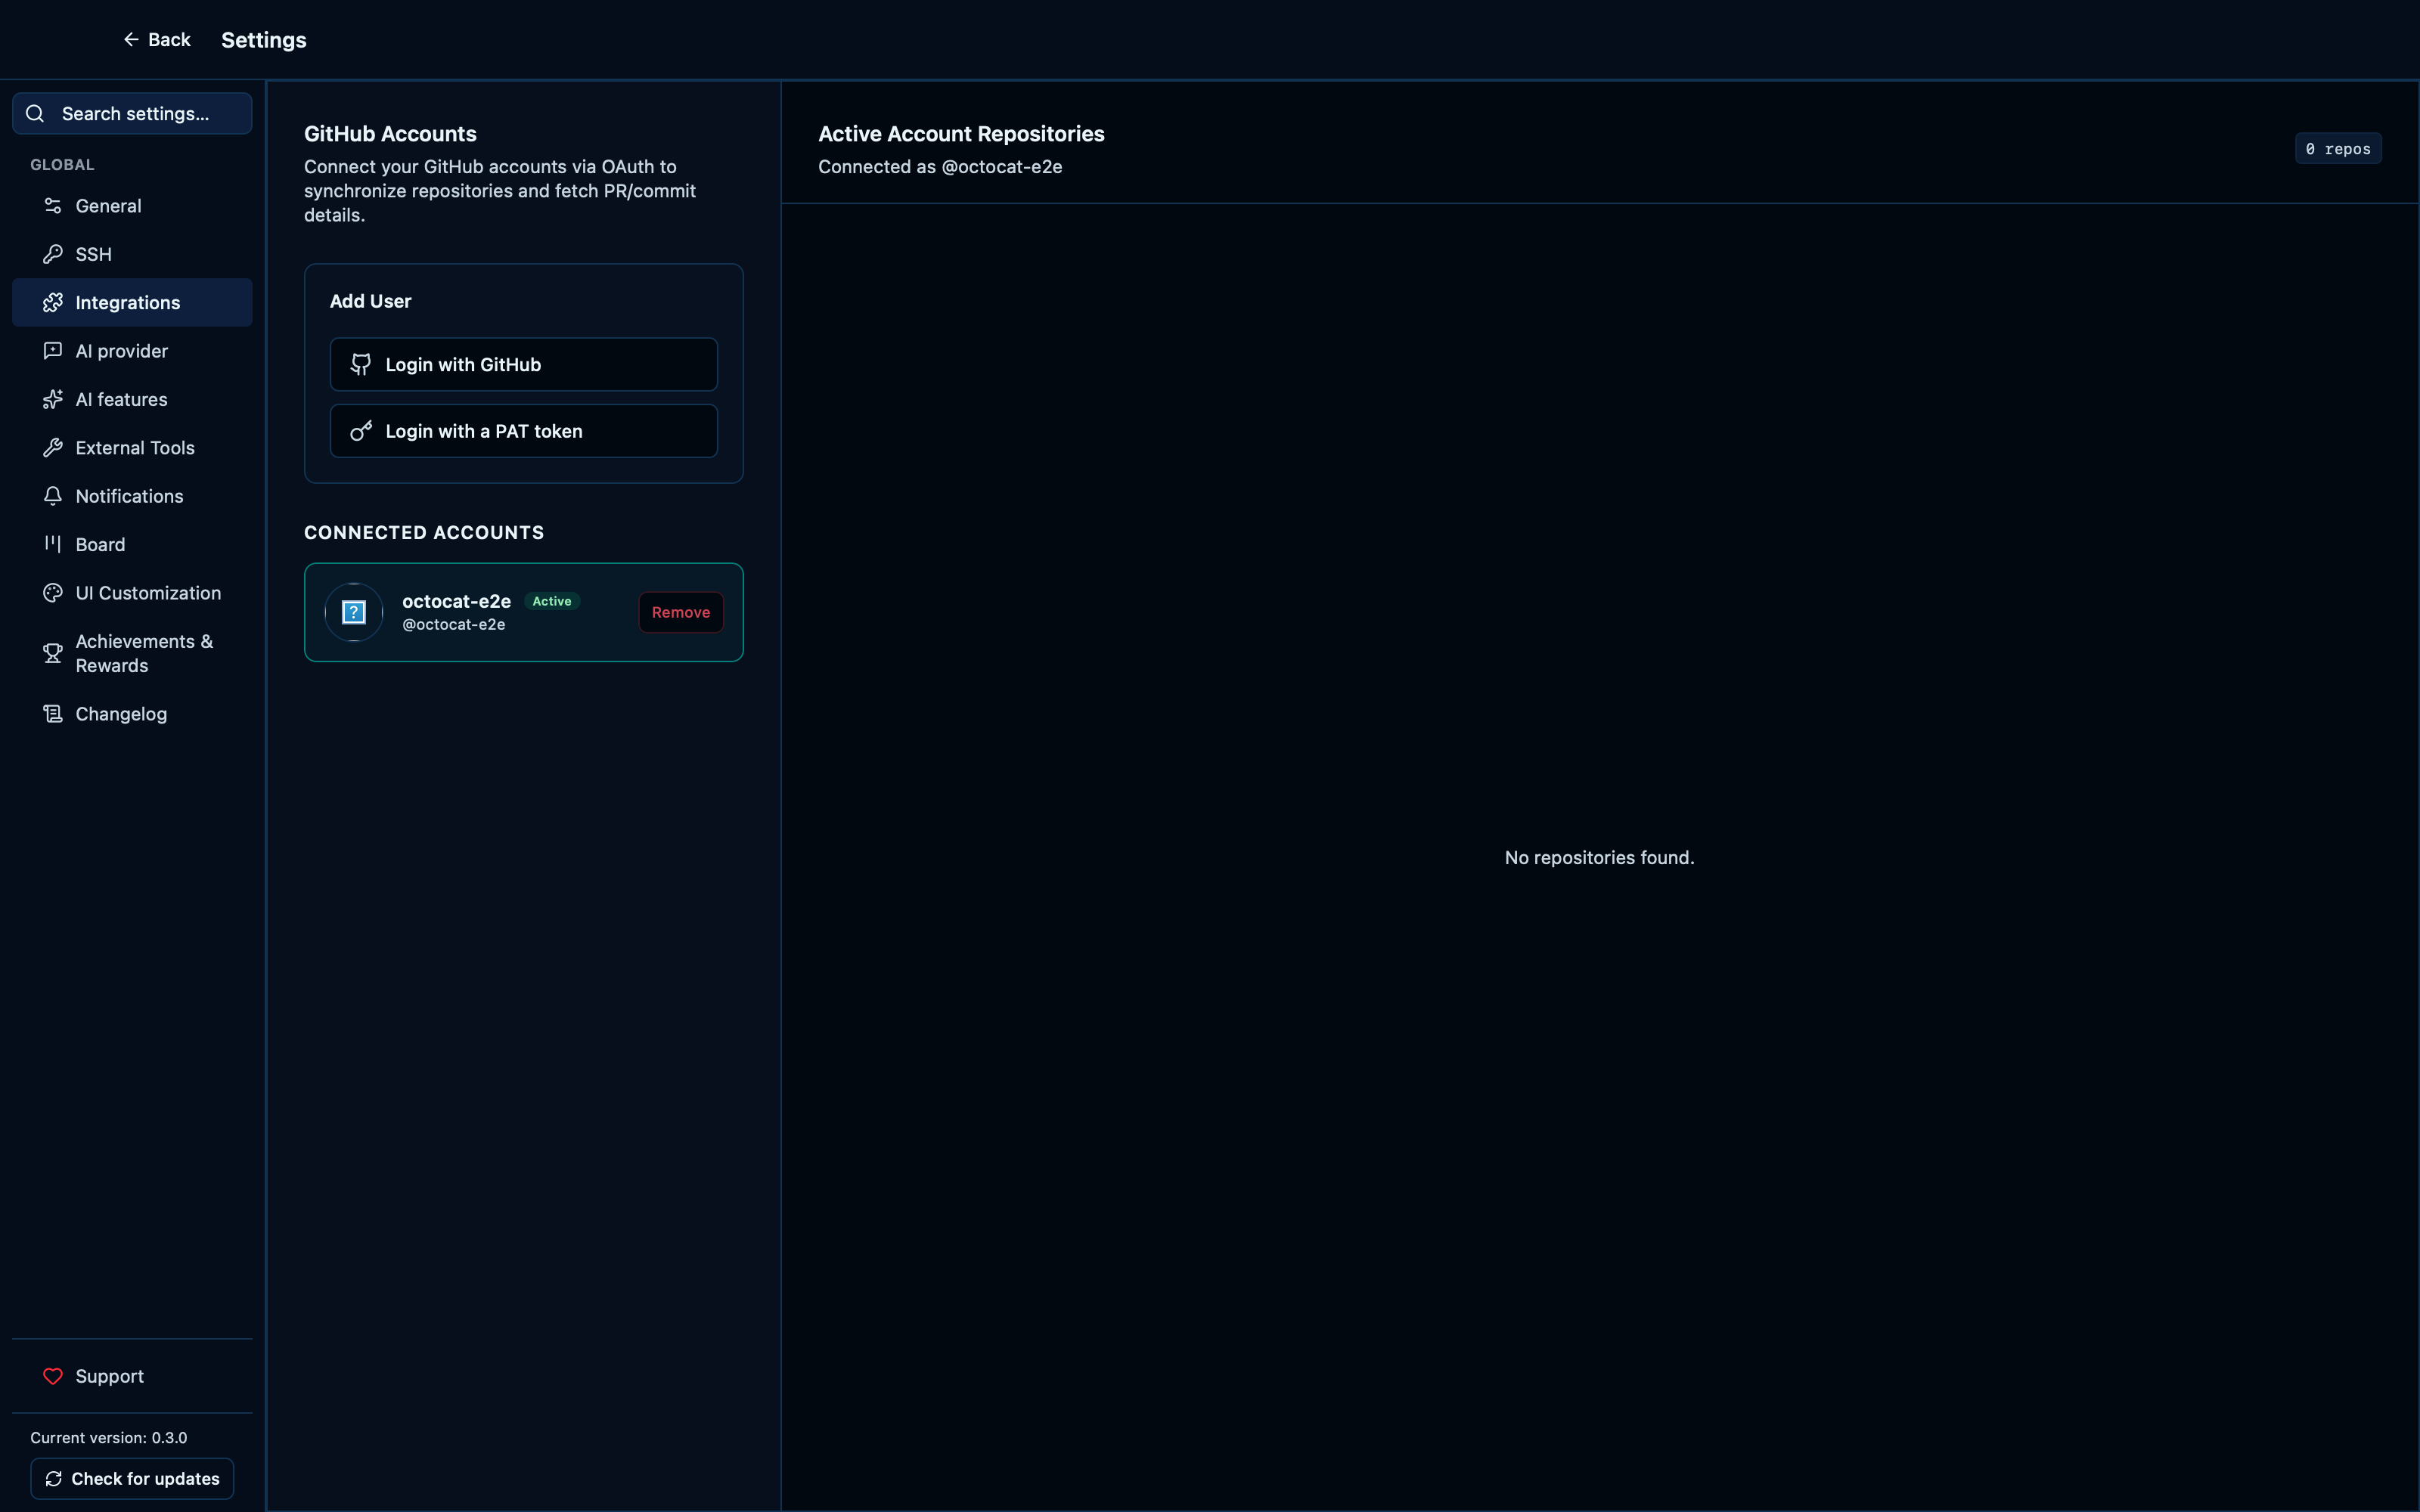Click the magnifier icon in search box
Image resolution: width=2420 pixels, height=1512 pixels.
point(35,113)
